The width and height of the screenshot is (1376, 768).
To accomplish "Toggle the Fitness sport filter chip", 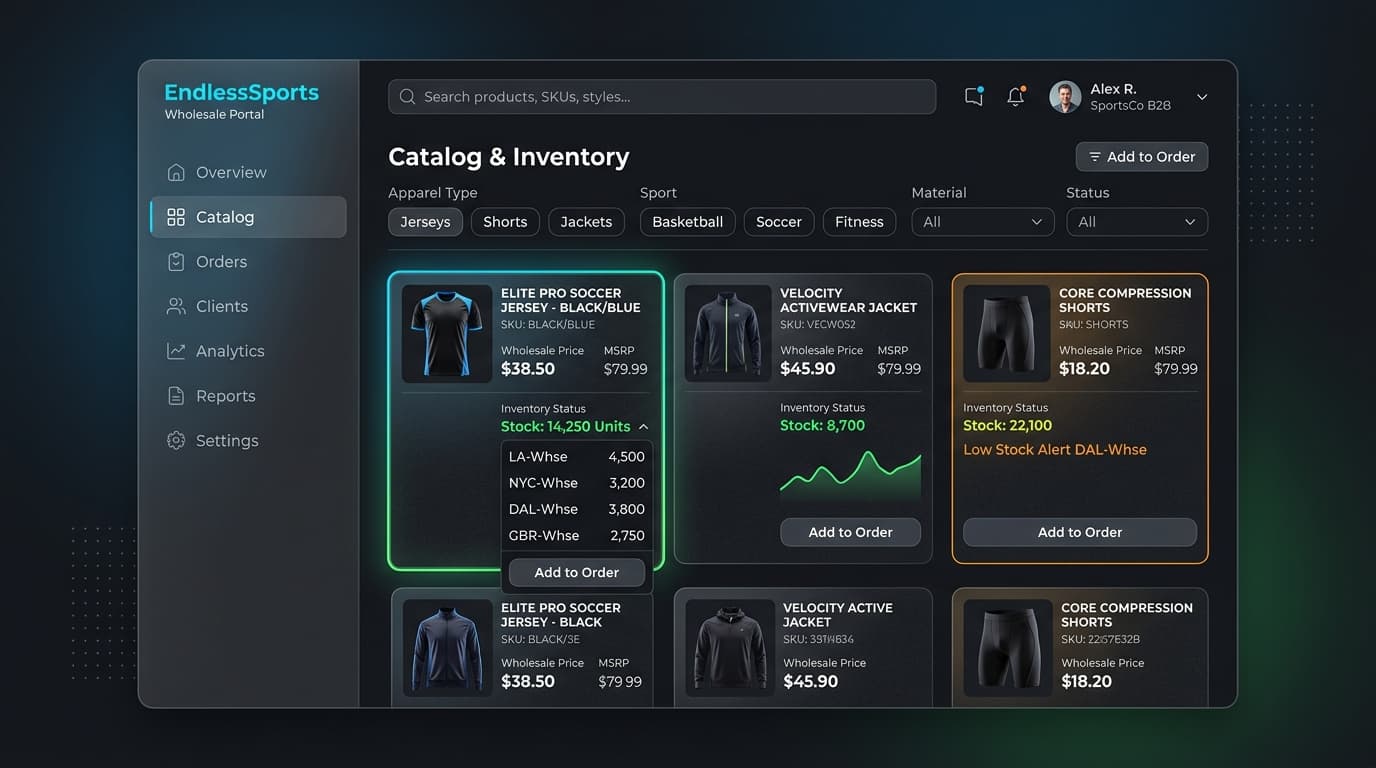I will tap(859, 222).
